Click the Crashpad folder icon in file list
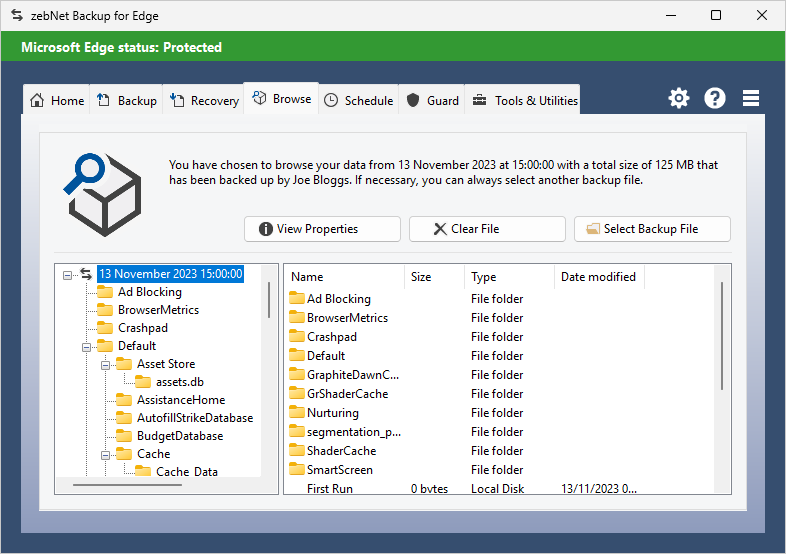The height and width of the screenshot is (554, 786). click(297, 337)
